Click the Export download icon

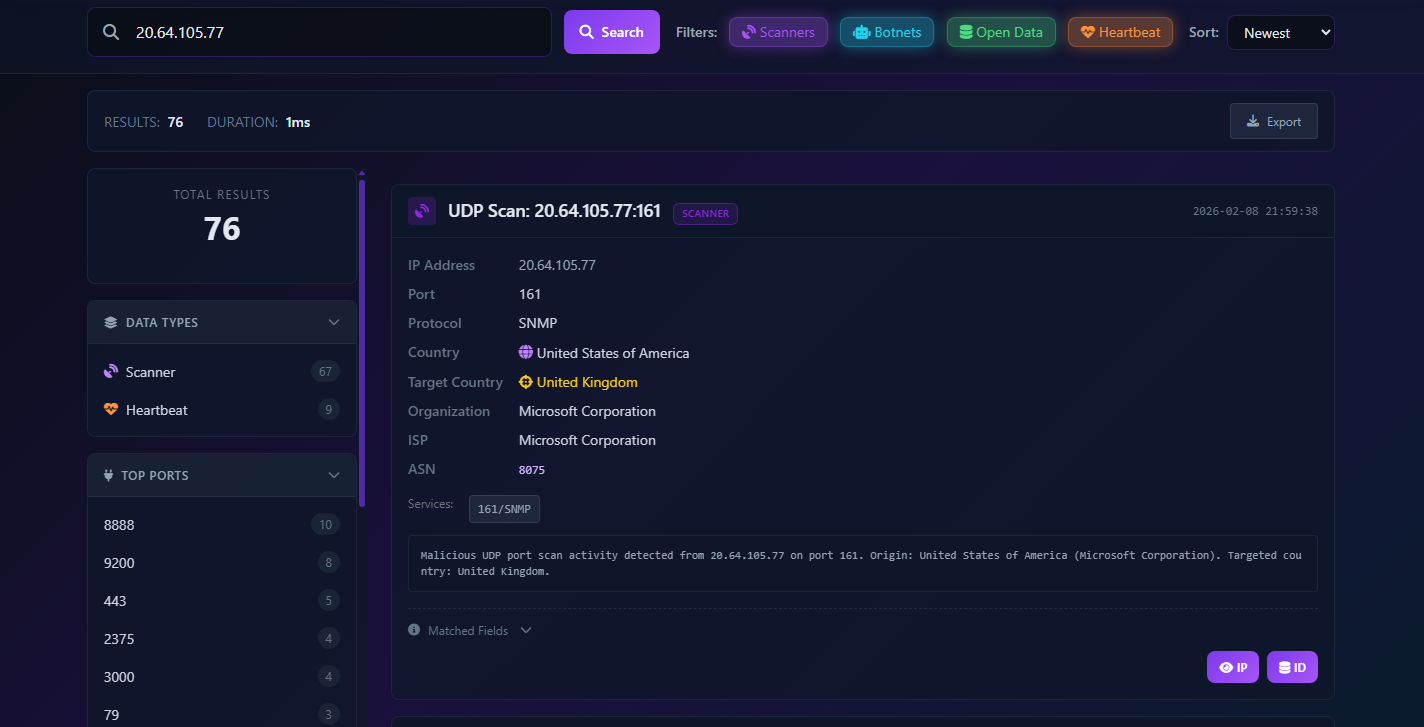pos(1251,120)
